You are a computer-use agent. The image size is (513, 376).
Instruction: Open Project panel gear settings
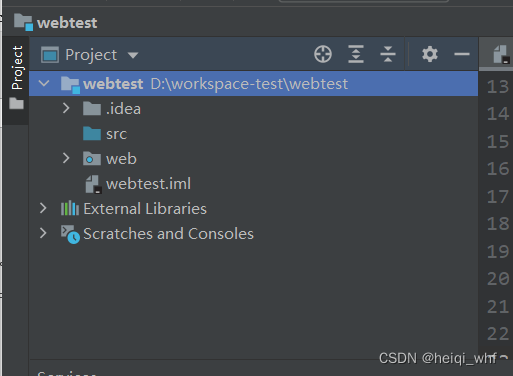(430, 54)
